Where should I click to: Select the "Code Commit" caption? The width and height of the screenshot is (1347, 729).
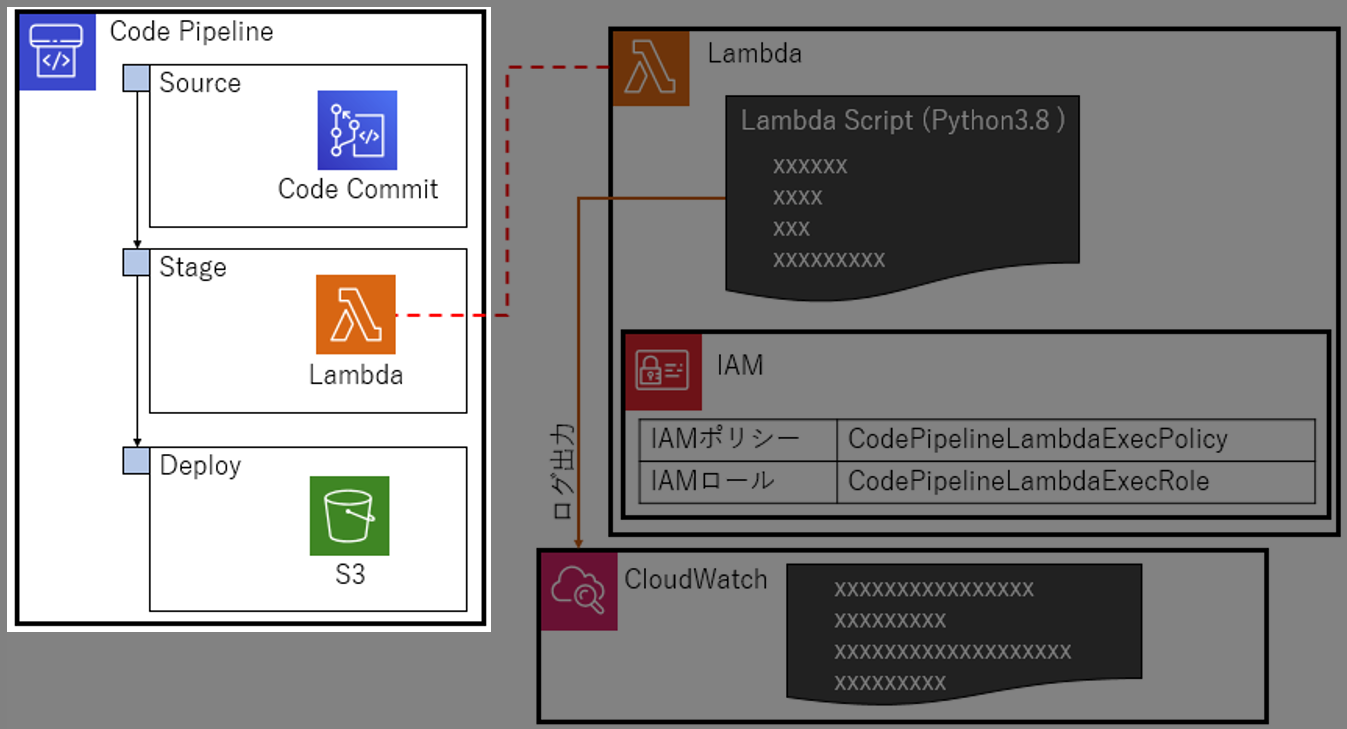[x=358, y=188]
